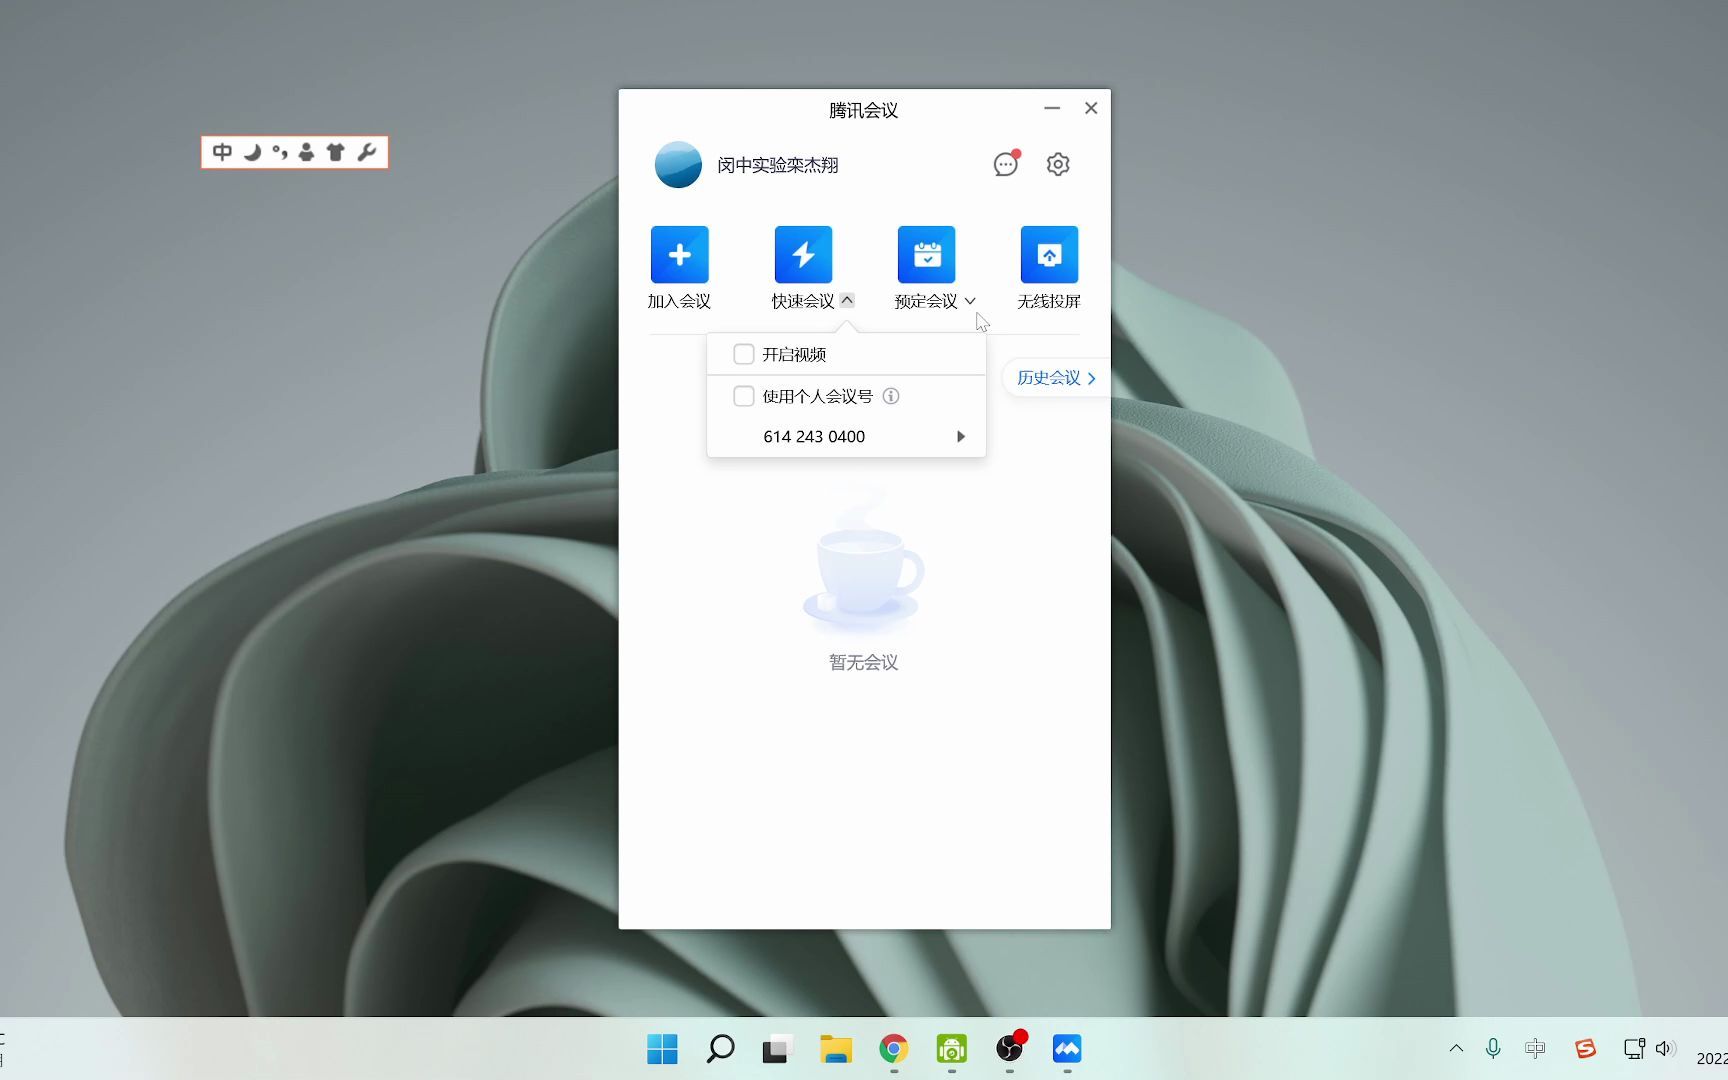The height and width of the screenshot is (1080, 1728).
Task: Enable the 开启视频 checkbox
Action: click(x=743, y=354)
